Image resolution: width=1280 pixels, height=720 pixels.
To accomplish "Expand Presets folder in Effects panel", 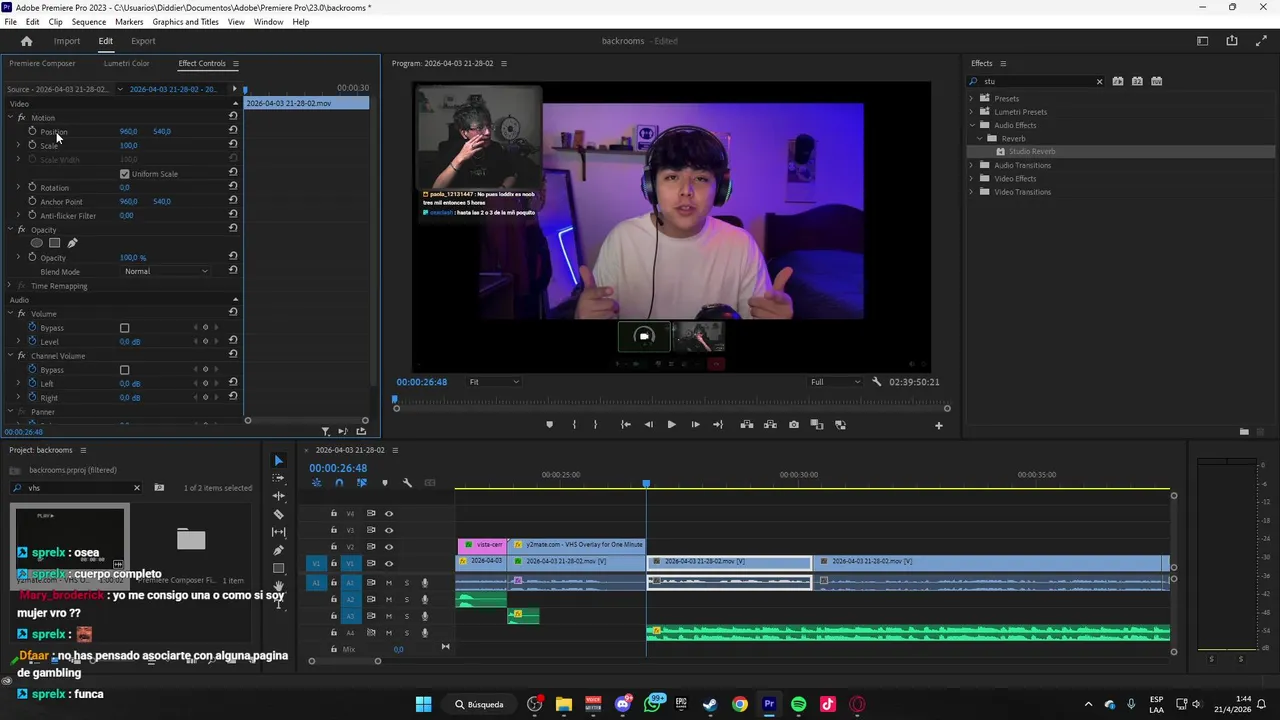I will click(971, 98).
